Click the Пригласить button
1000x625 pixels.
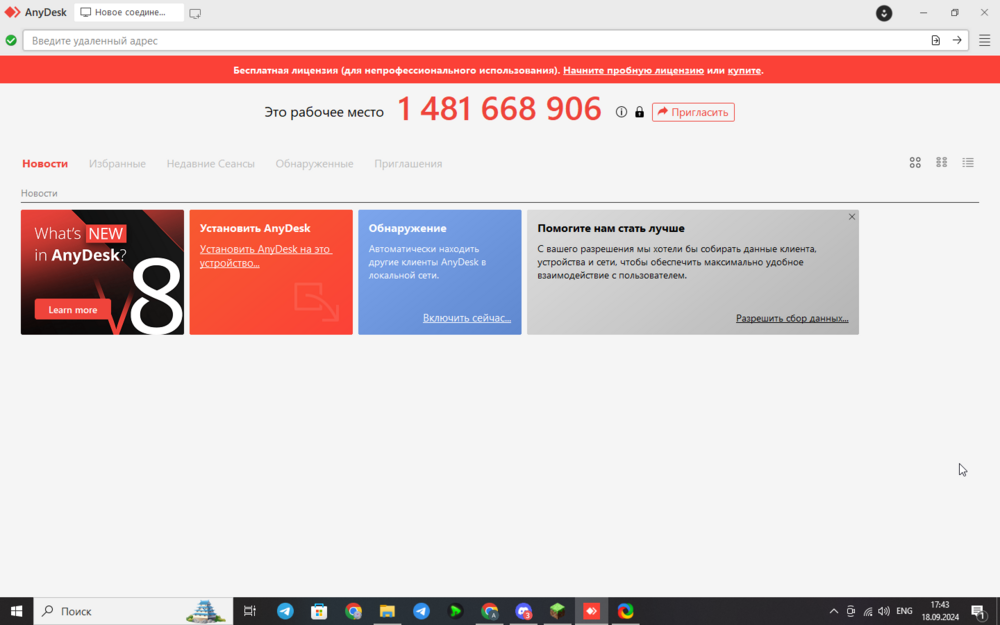point(693,112)
